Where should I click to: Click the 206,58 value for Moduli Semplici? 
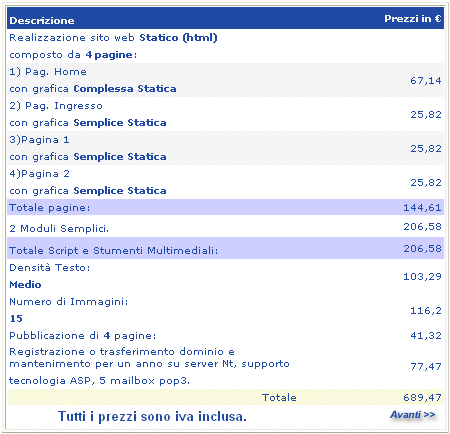pos(422,227)
